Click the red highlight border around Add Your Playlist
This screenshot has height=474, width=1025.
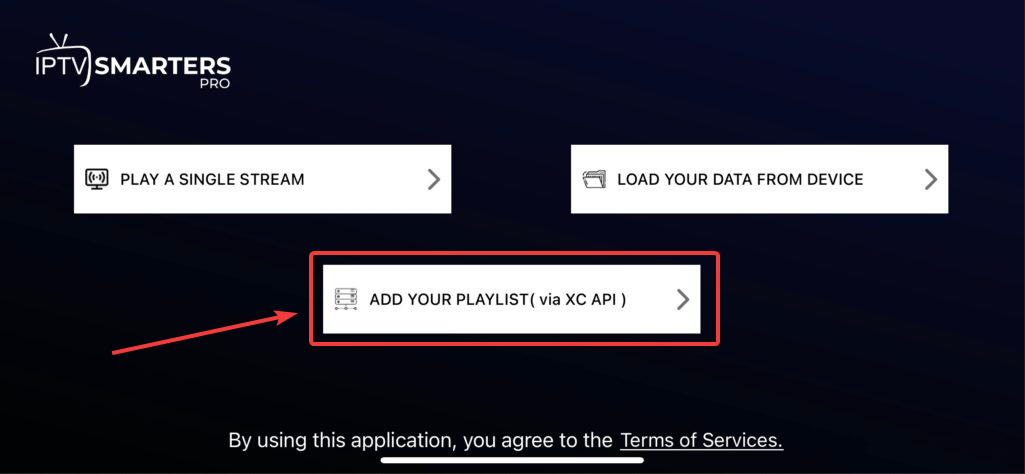tap(515, 255)
